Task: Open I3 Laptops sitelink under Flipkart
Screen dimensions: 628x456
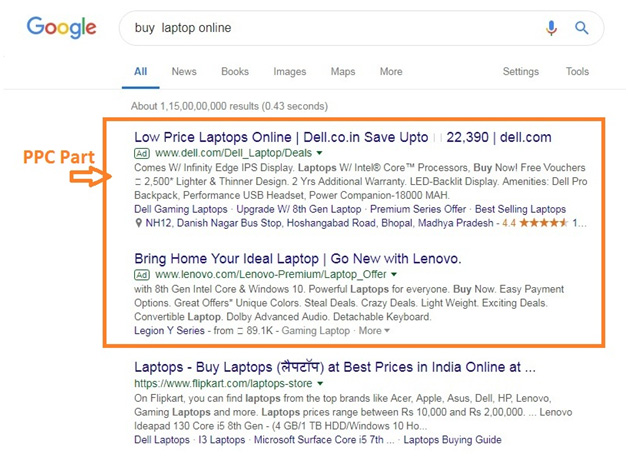Action: (221, 440)
